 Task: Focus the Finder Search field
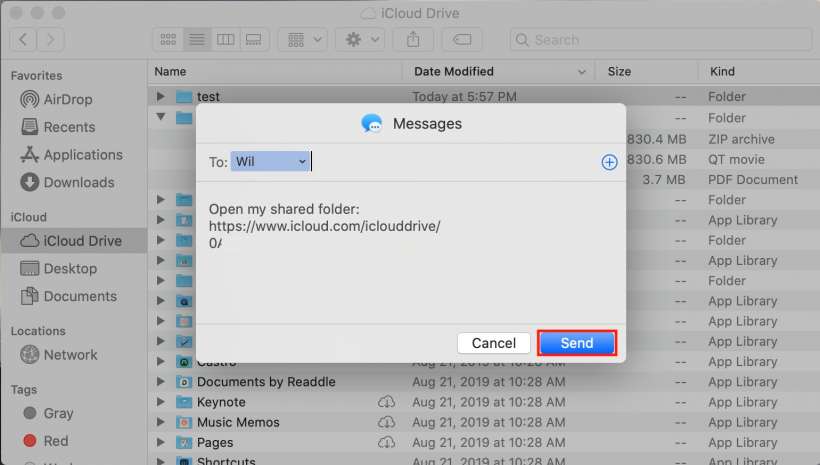pos(662,40)
